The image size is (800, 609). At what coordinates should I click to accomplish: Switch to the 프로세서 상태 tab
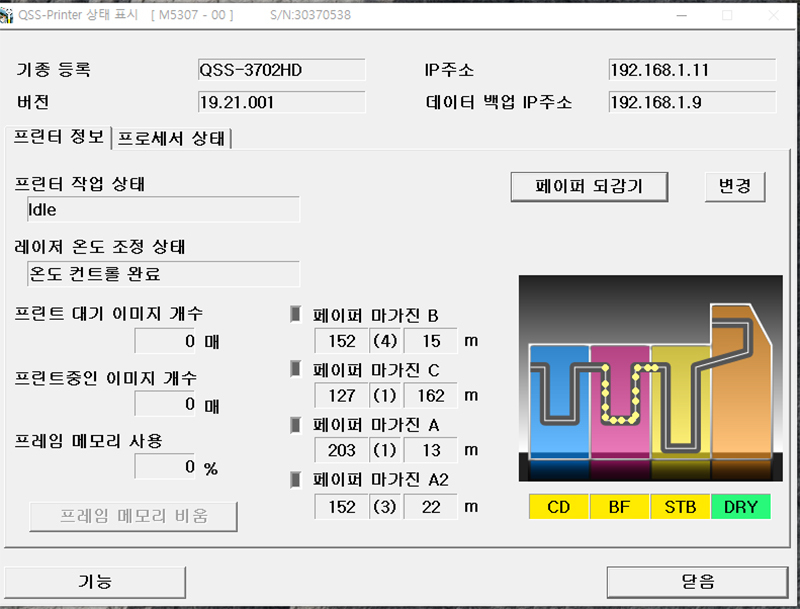click(x=174, y=138)
